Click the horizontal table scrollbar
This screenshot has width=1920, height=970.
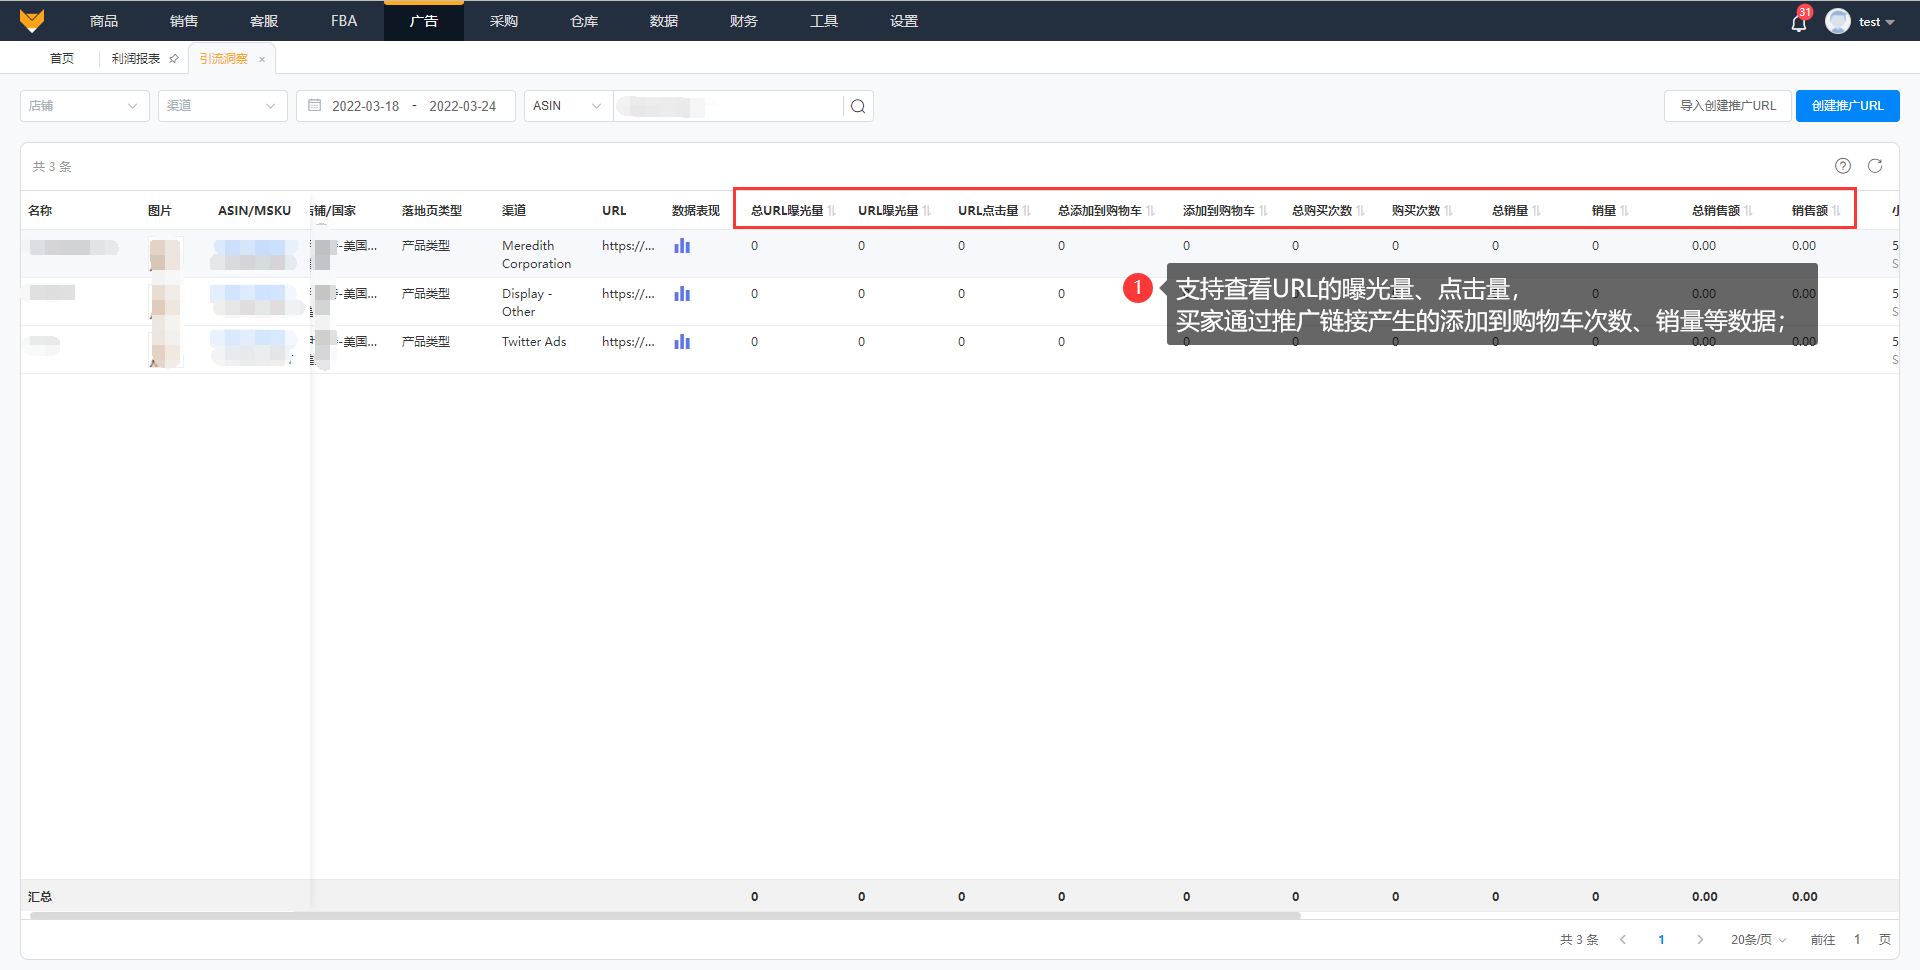[x=665, y=915]
